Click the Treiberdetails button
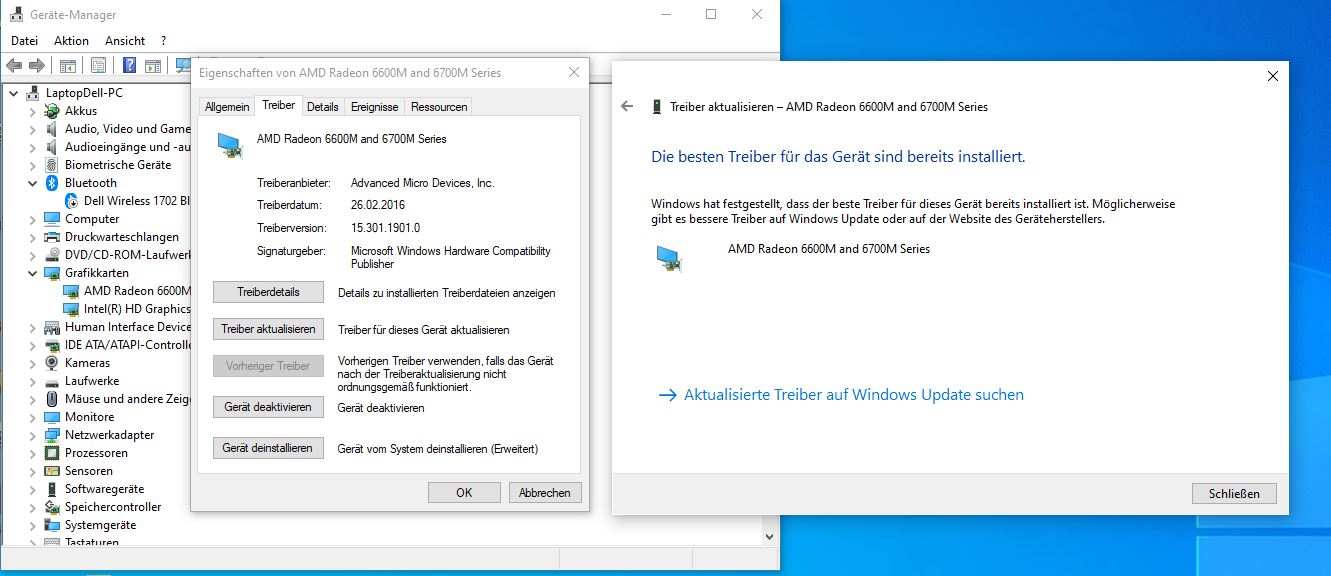The width and height of the screenshot is (1331, 576). tap(268, 292)
